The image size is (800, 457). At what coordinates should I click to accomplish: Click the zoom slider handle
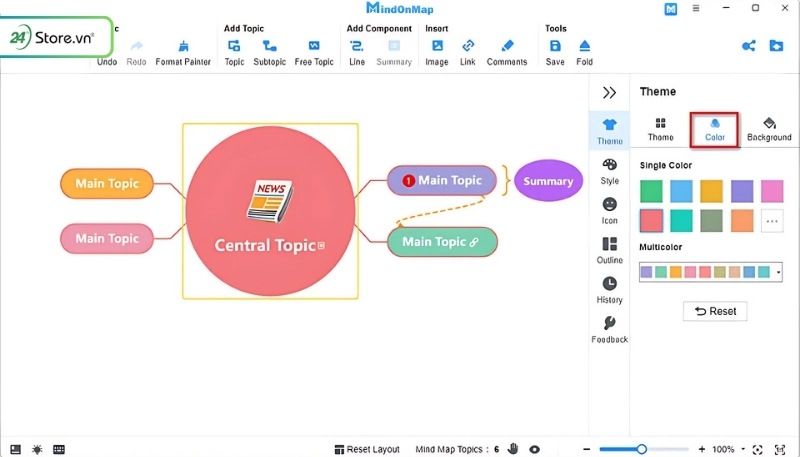click(642, 449)
